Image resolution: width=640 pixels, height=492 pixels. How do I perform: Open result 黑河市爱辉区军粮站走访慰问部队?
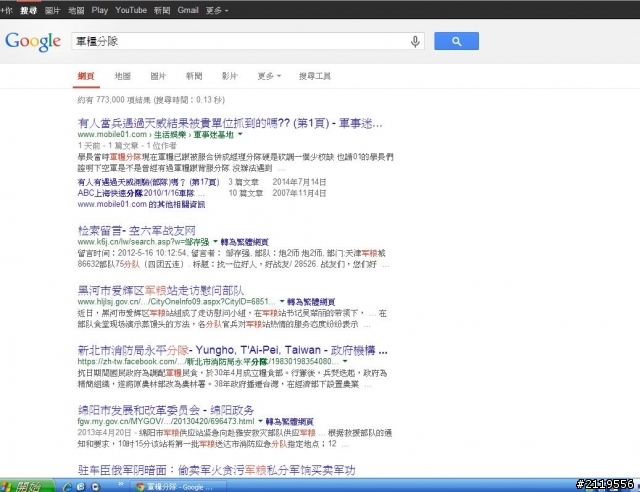[161, 290]
